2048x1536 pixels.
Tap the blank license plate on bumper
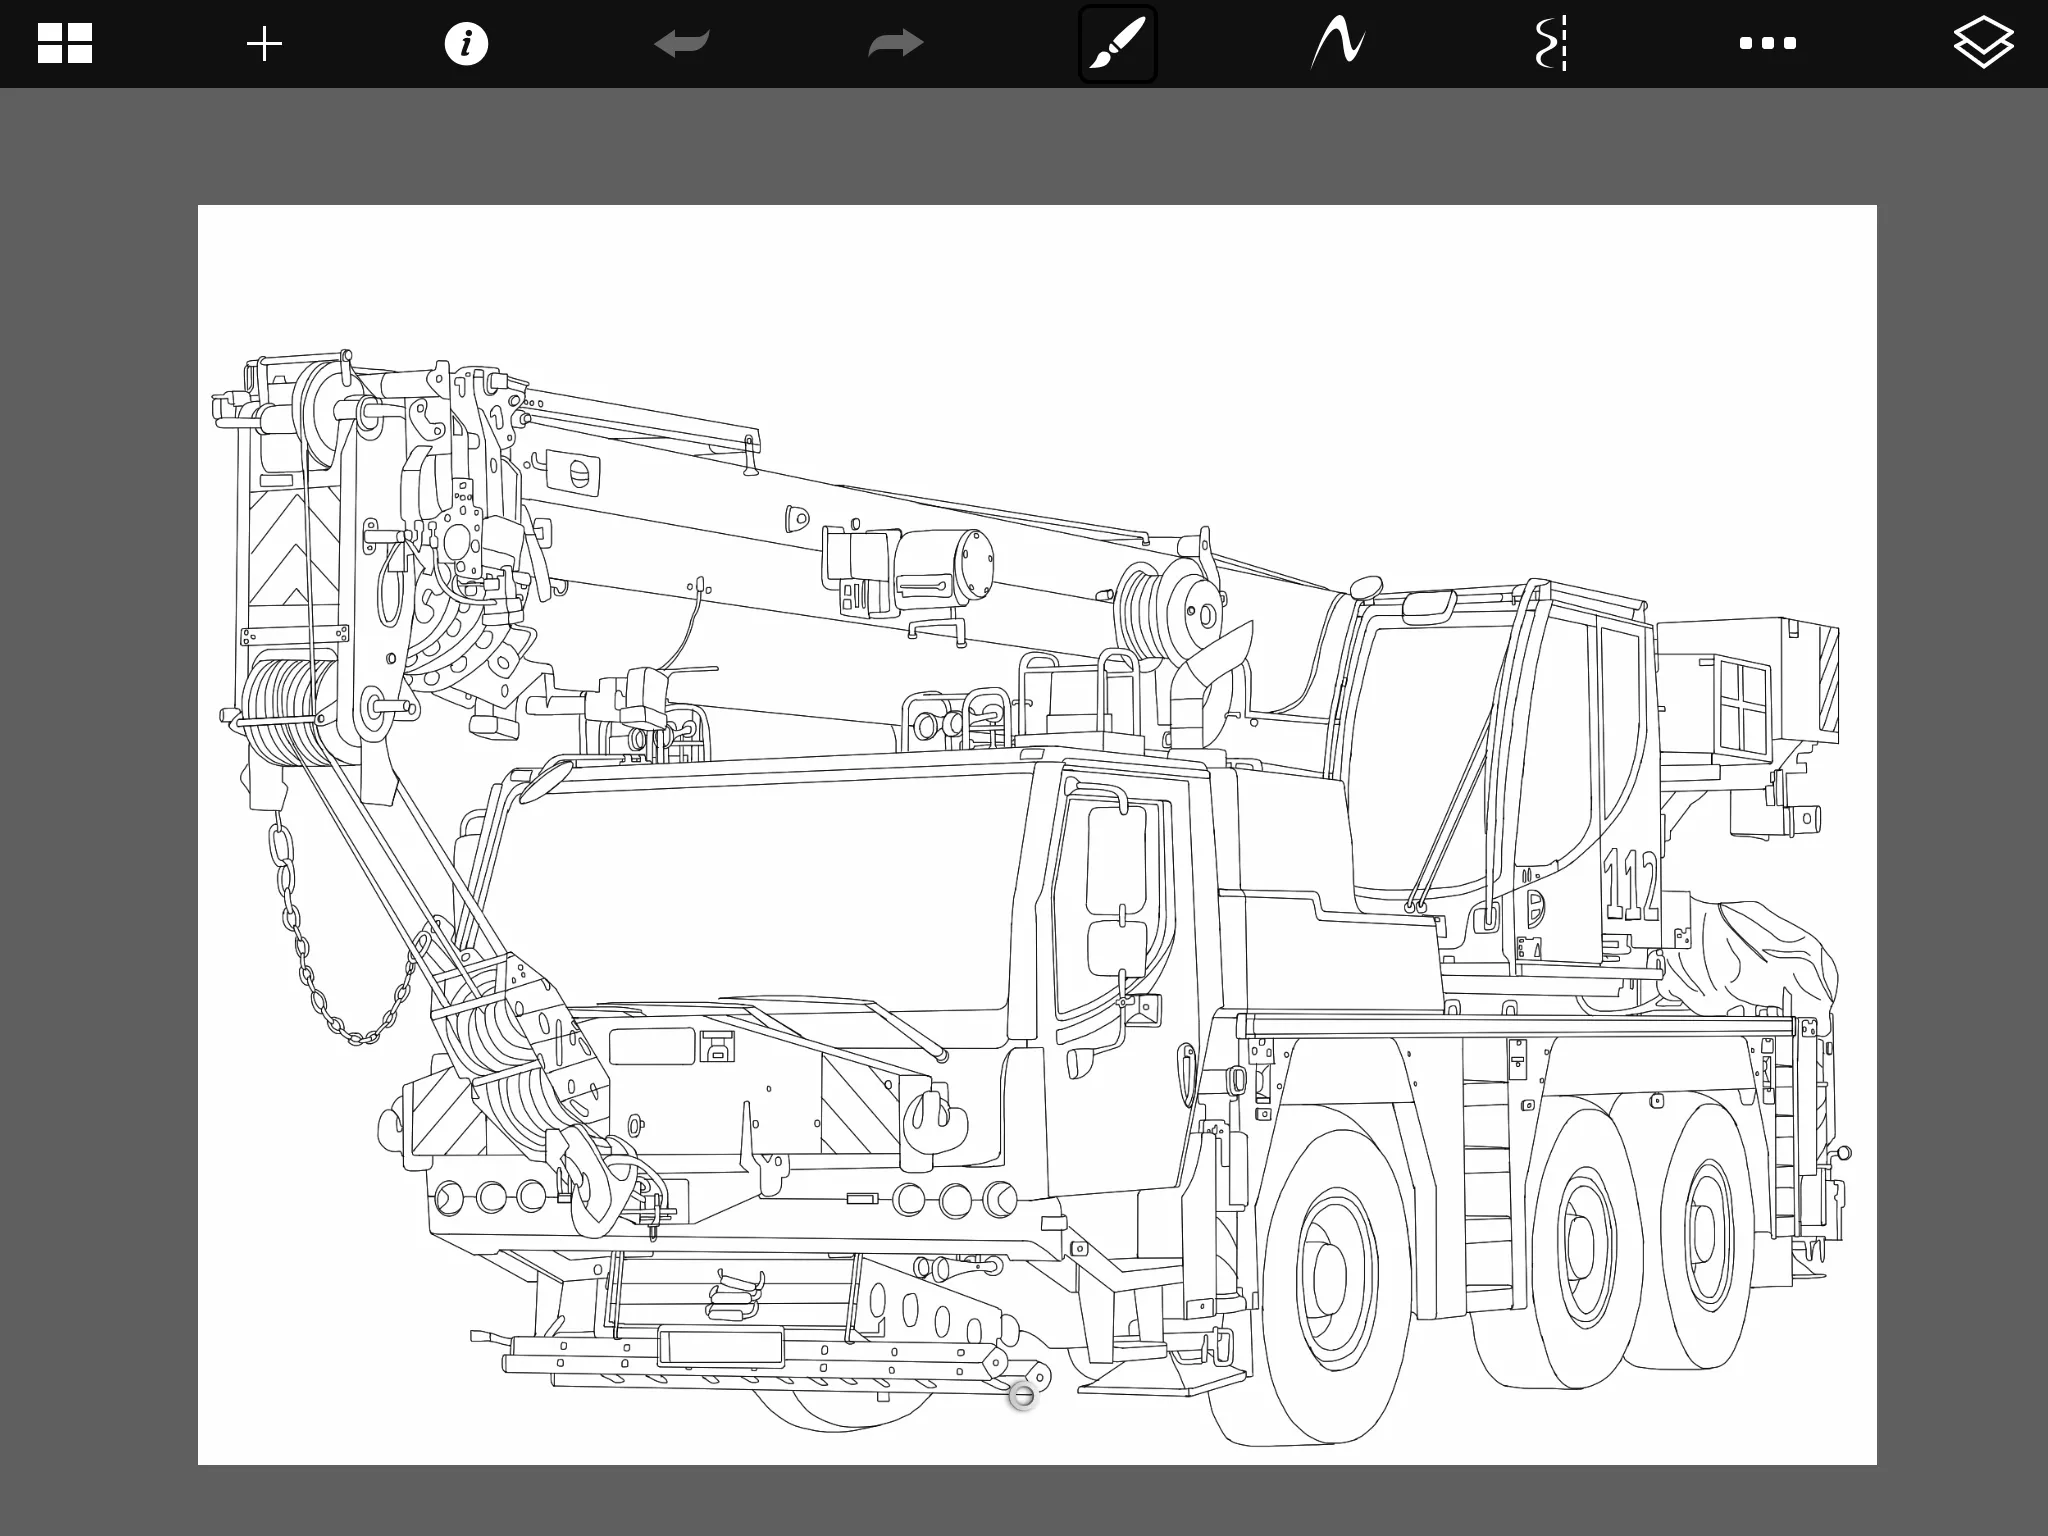tap(720, 1347)
